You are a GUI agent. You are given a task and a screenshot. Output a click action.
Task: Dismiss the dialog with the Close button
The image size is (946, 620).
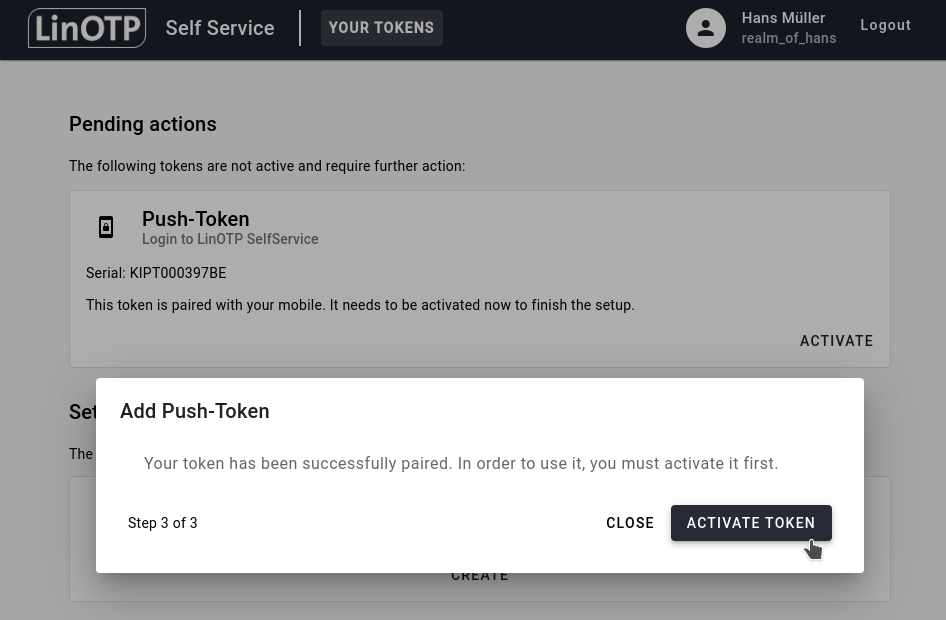pyautogui.click(x=630, y=523)
